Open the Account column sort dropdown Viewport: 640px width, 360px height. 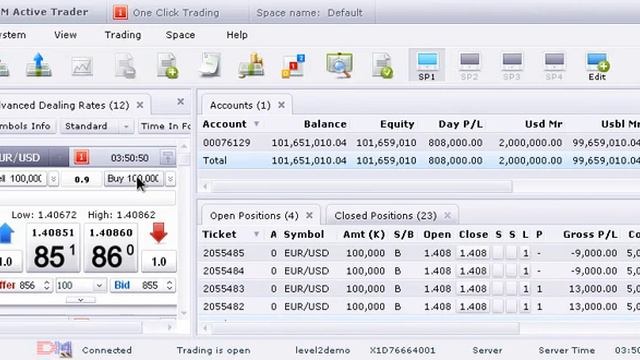[256, 124]
